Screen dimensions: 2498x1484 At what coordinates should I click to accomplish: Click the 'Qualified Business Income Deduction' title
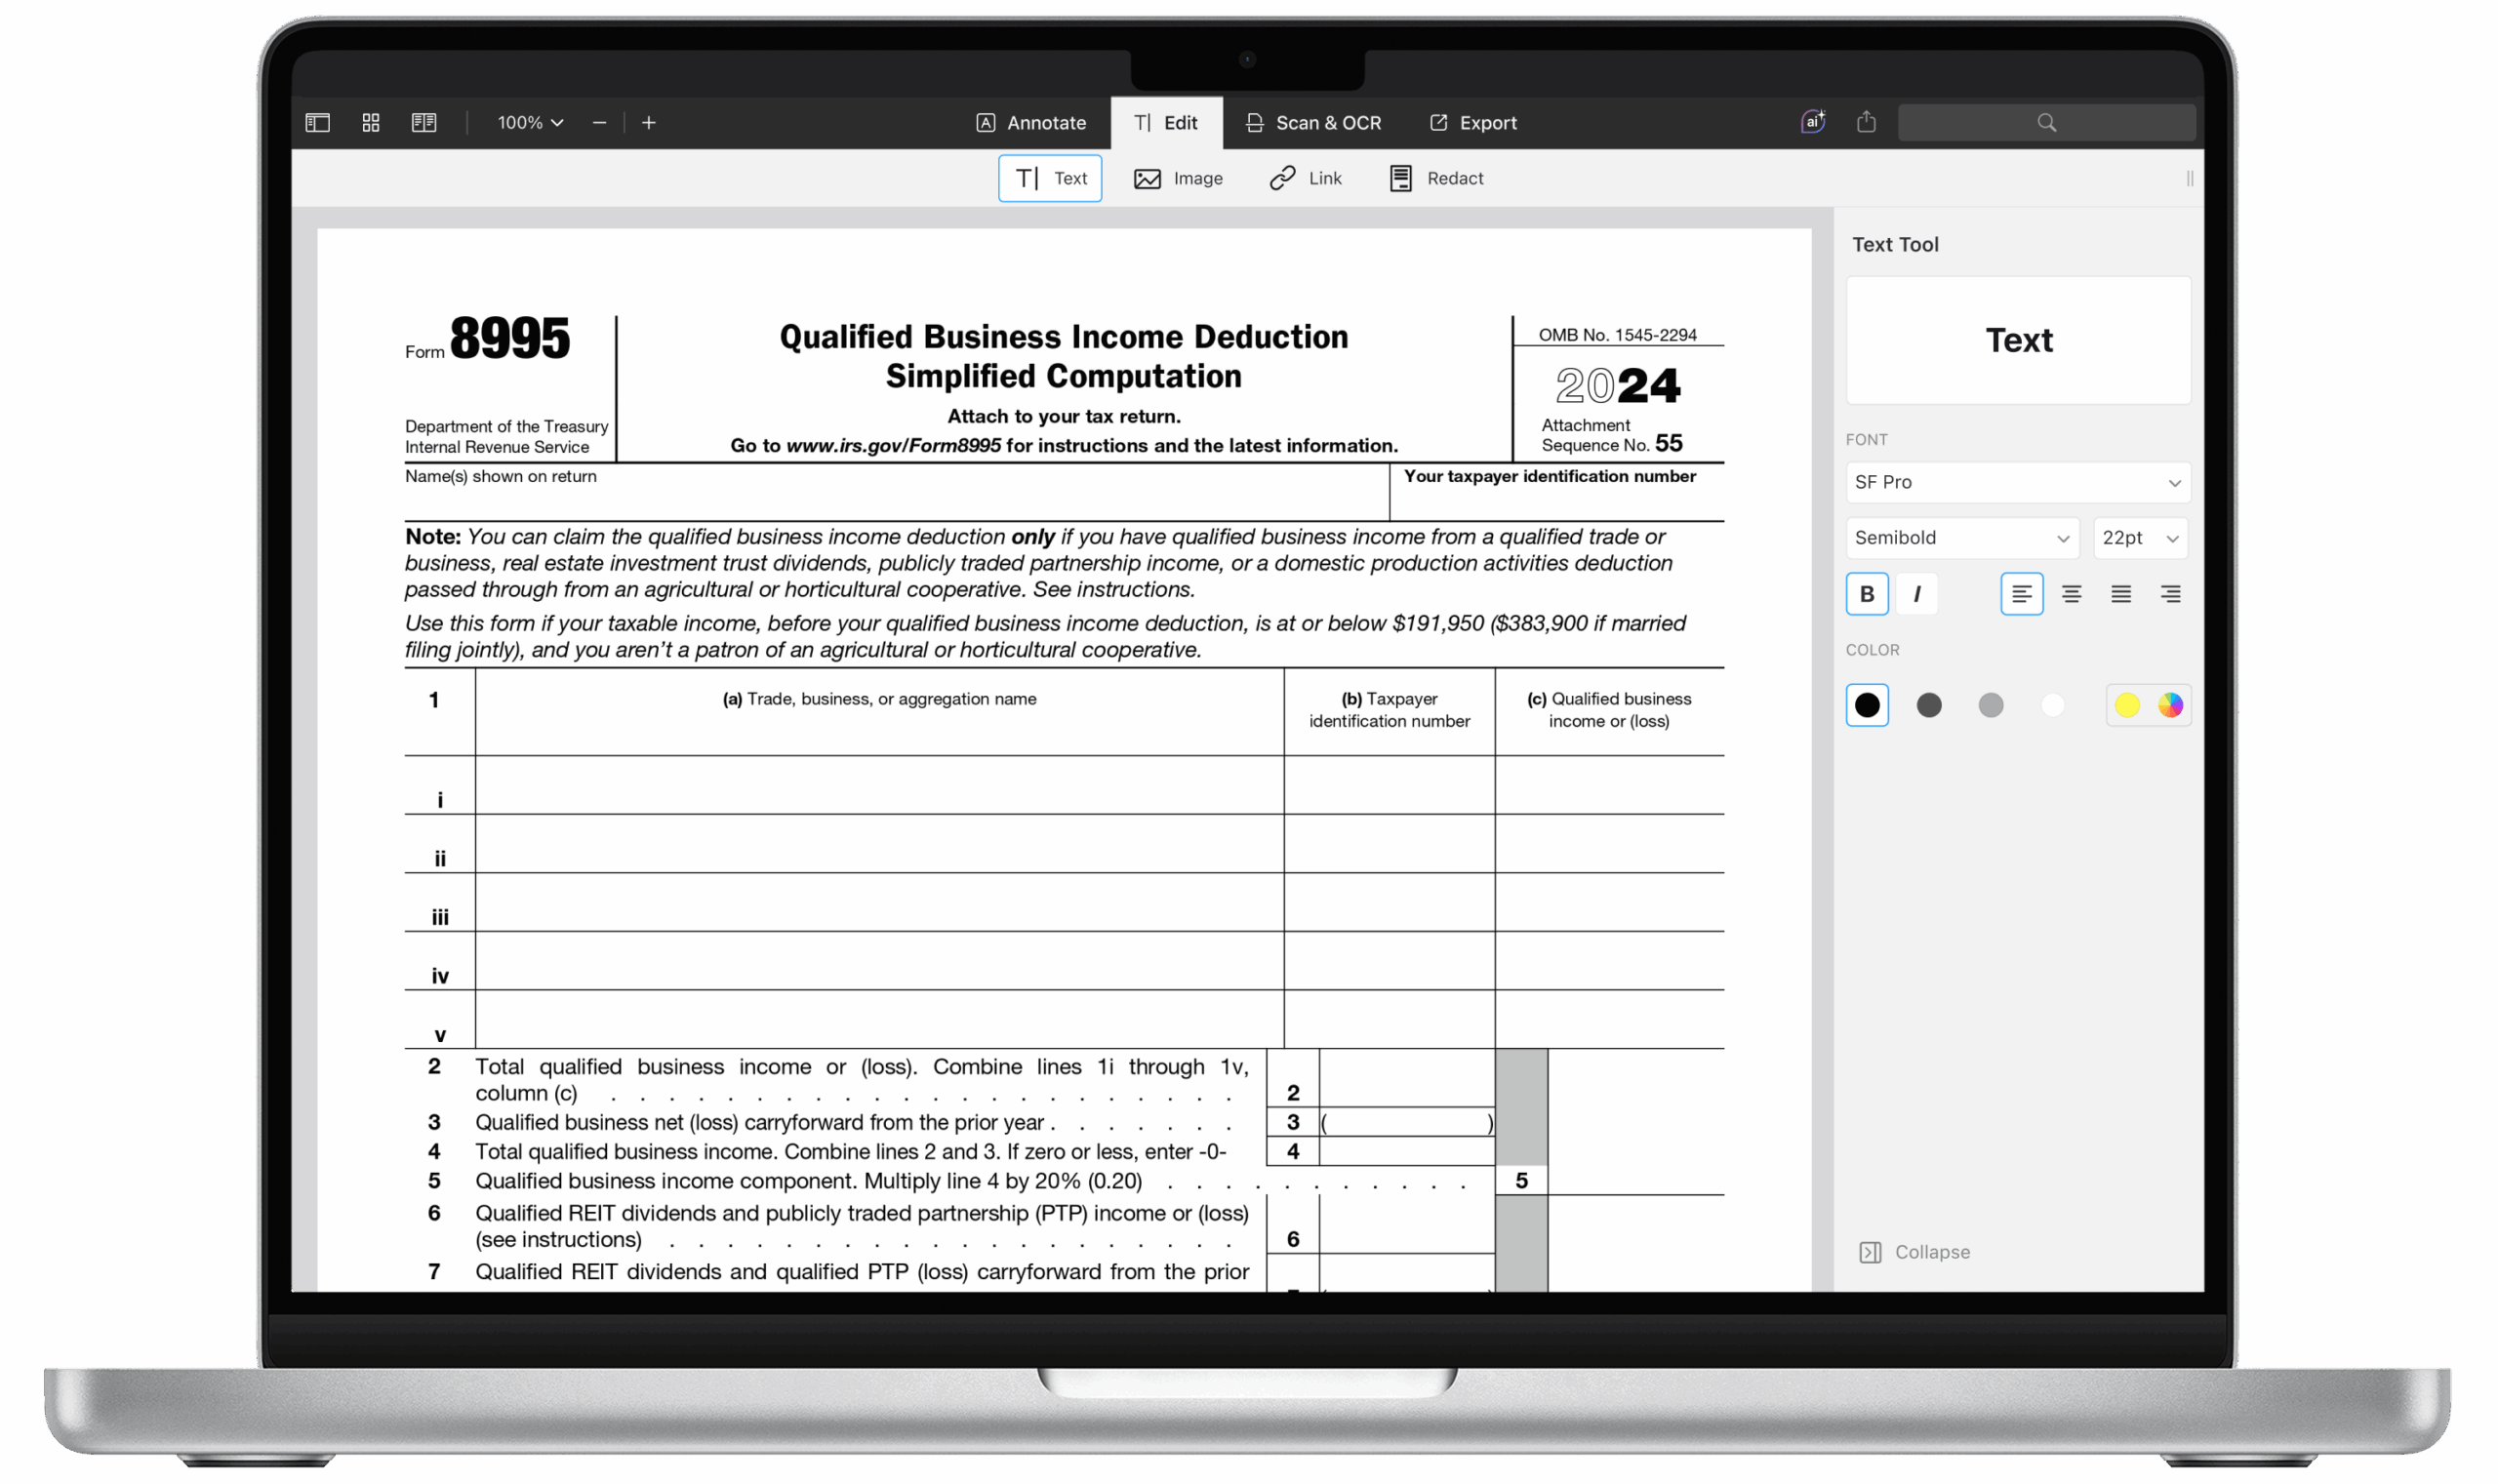click(1063, 337)
